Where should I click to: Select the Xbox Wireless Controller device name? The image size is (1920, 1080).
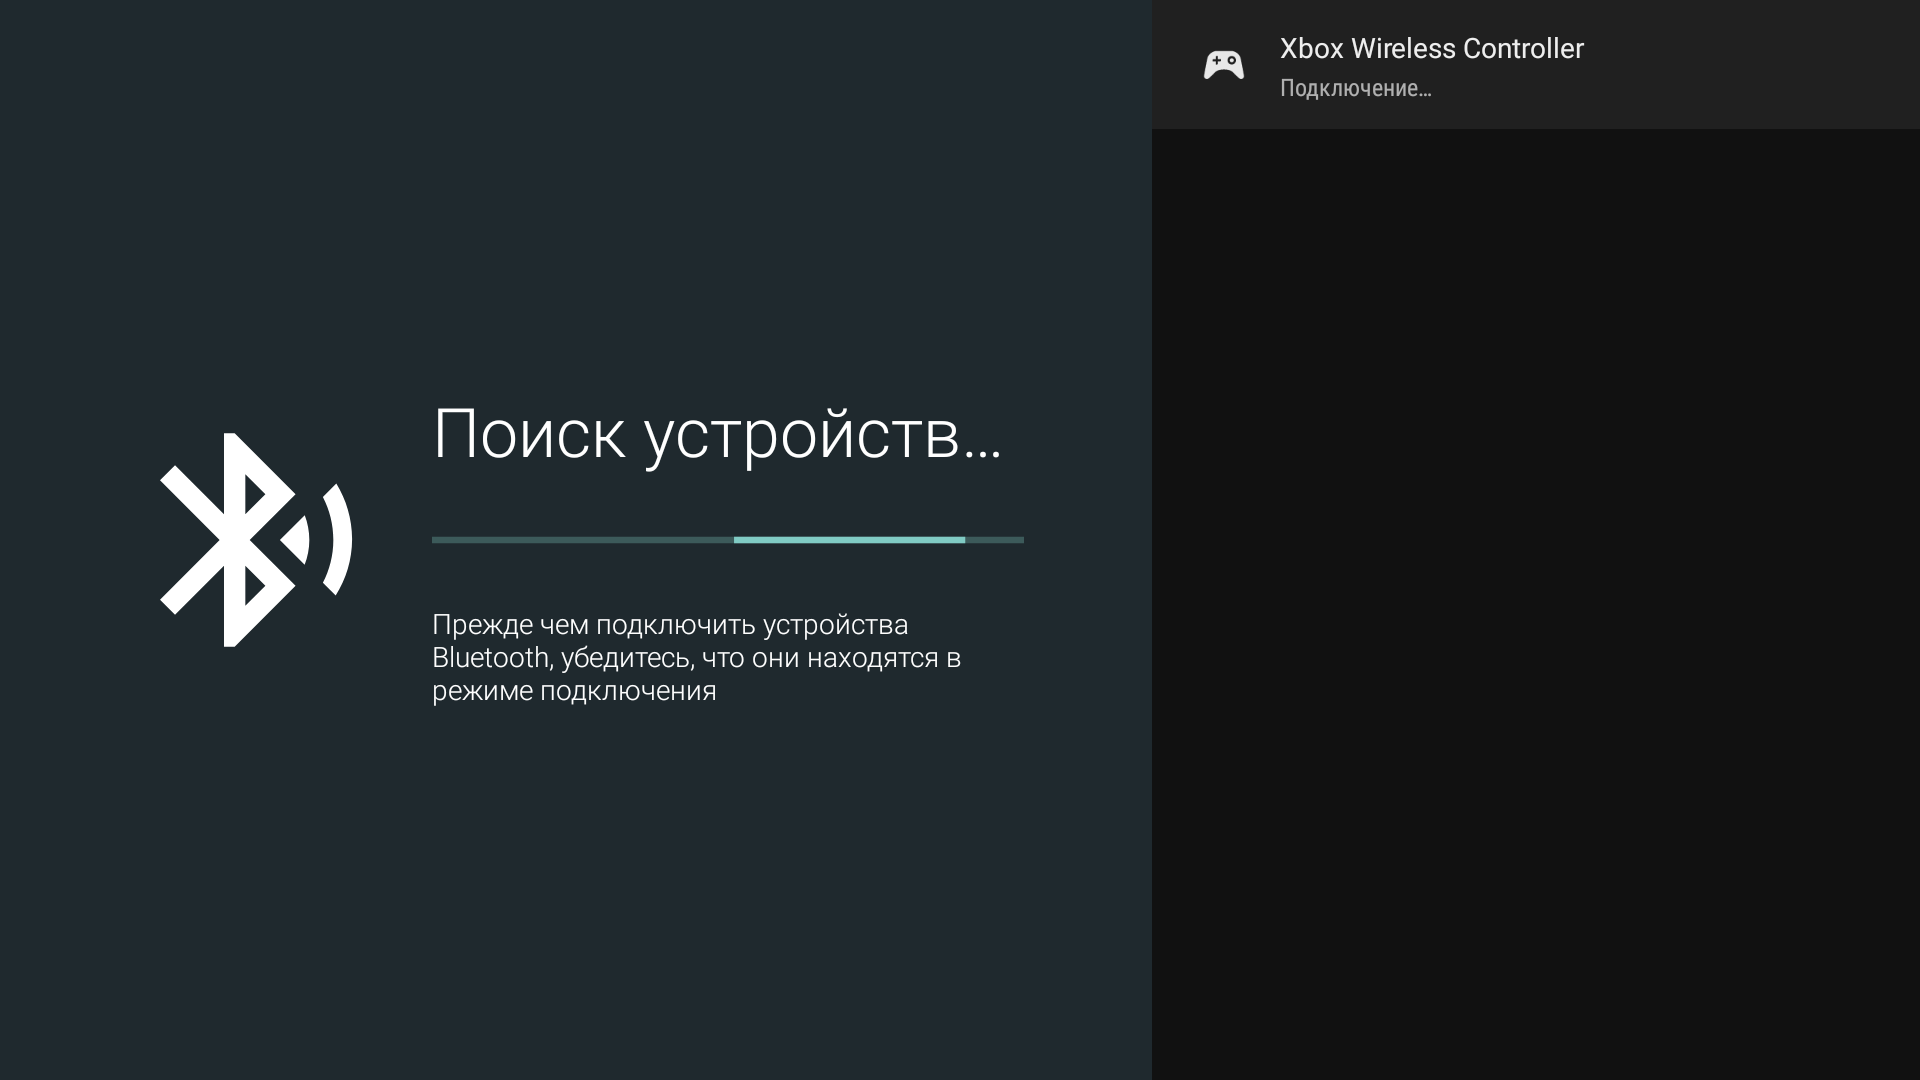click(x=1431, y=48)
